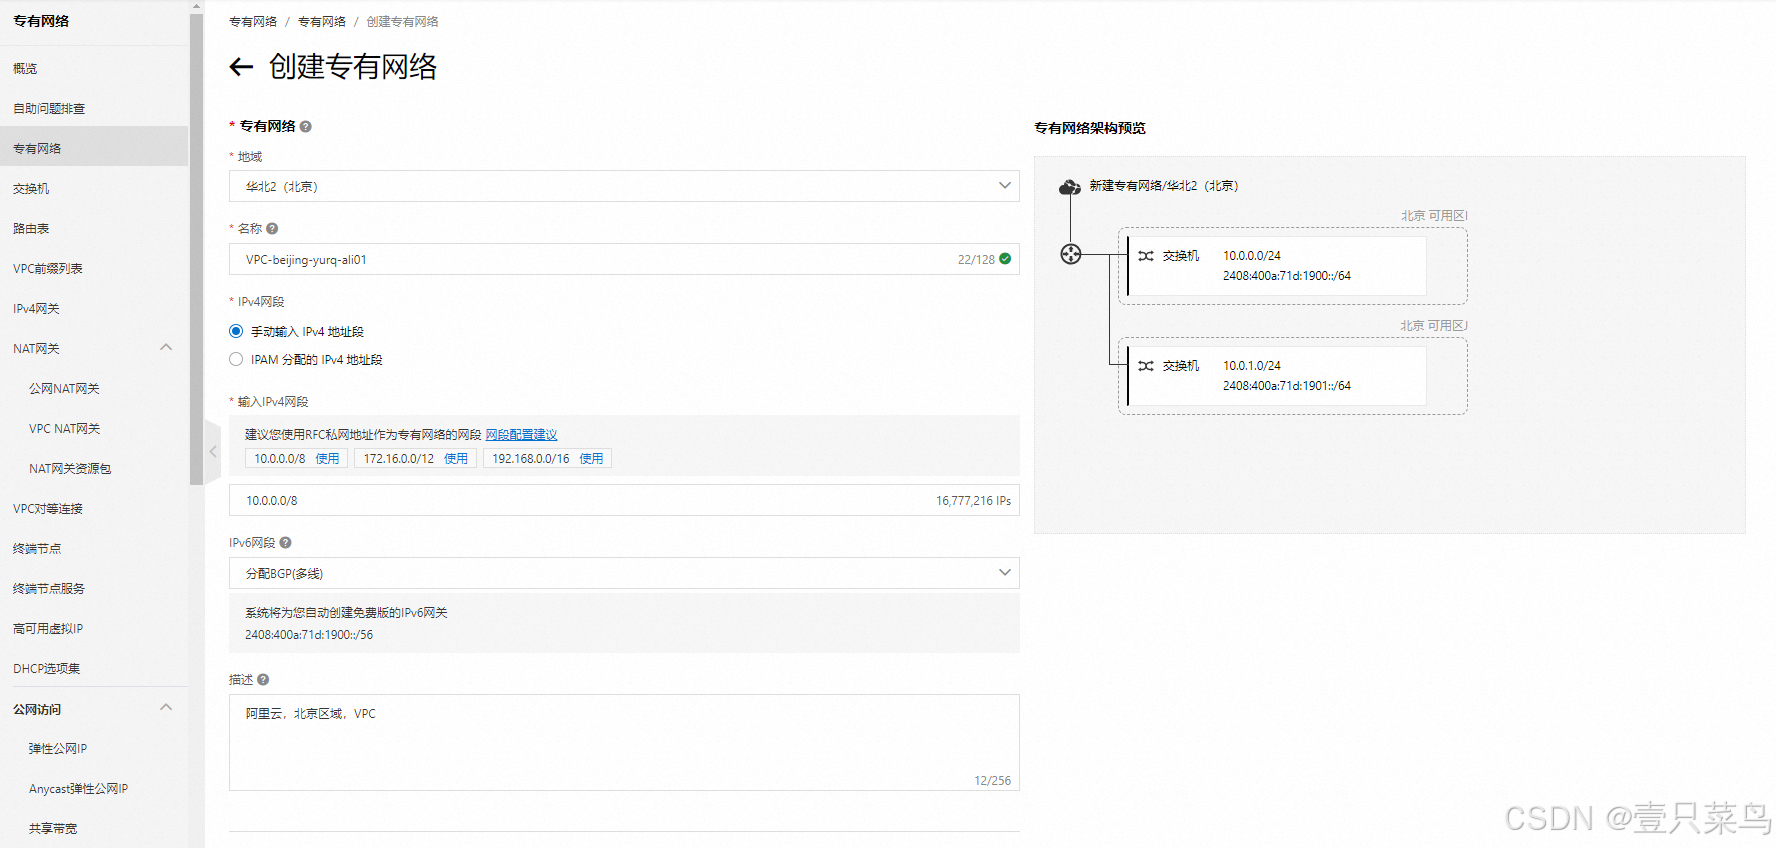Select 专有网络 sidebar item
Image resolution: width=1776 pixels, height=848 pixels.
[94, 148]
